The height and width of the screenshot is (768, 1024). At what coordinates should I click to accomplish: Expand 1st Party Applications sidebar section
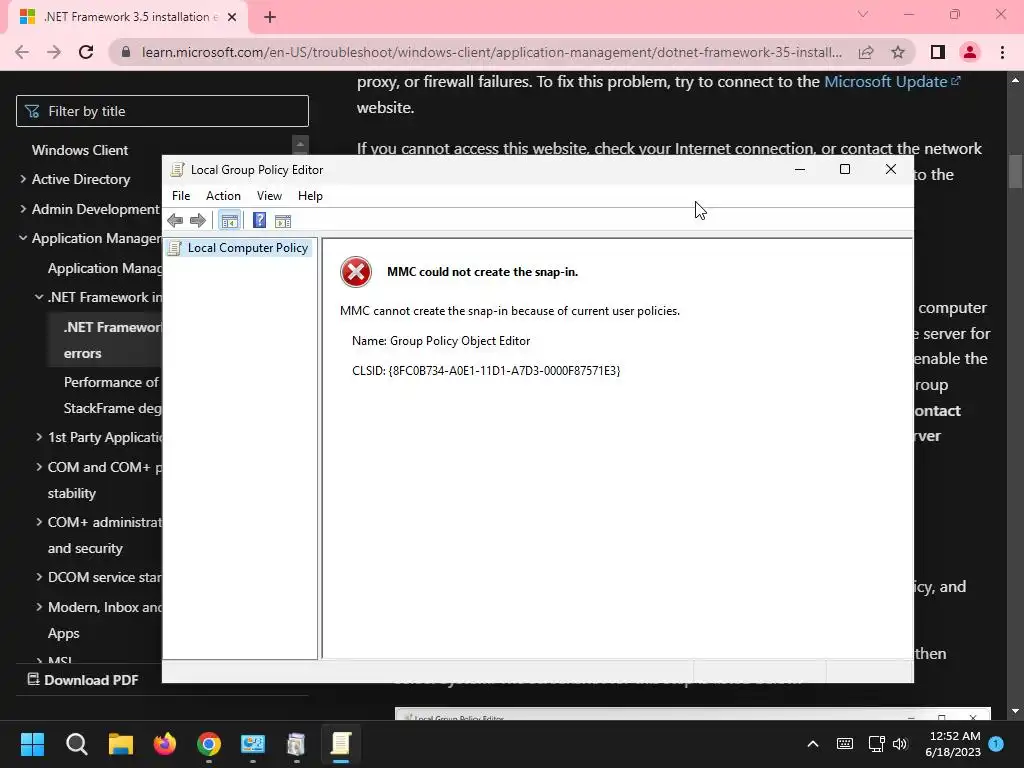pos(39,438)
